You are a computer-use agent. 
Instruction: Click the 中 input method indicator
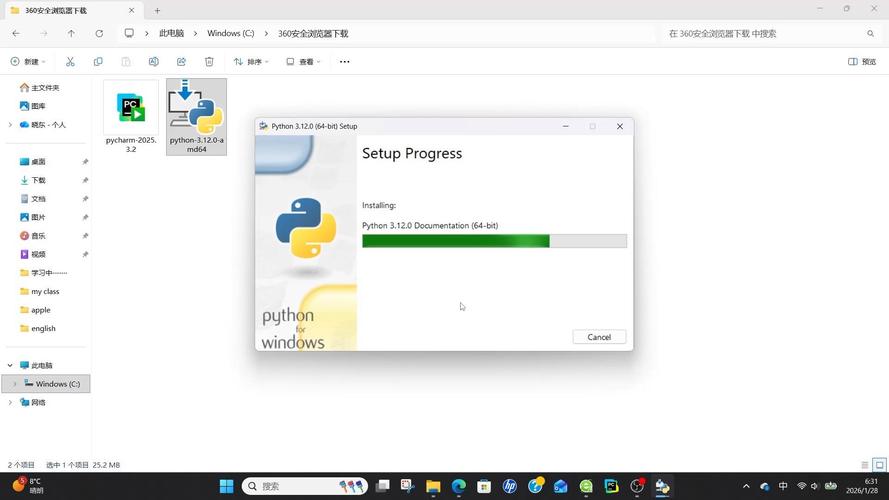coord(783,486)
